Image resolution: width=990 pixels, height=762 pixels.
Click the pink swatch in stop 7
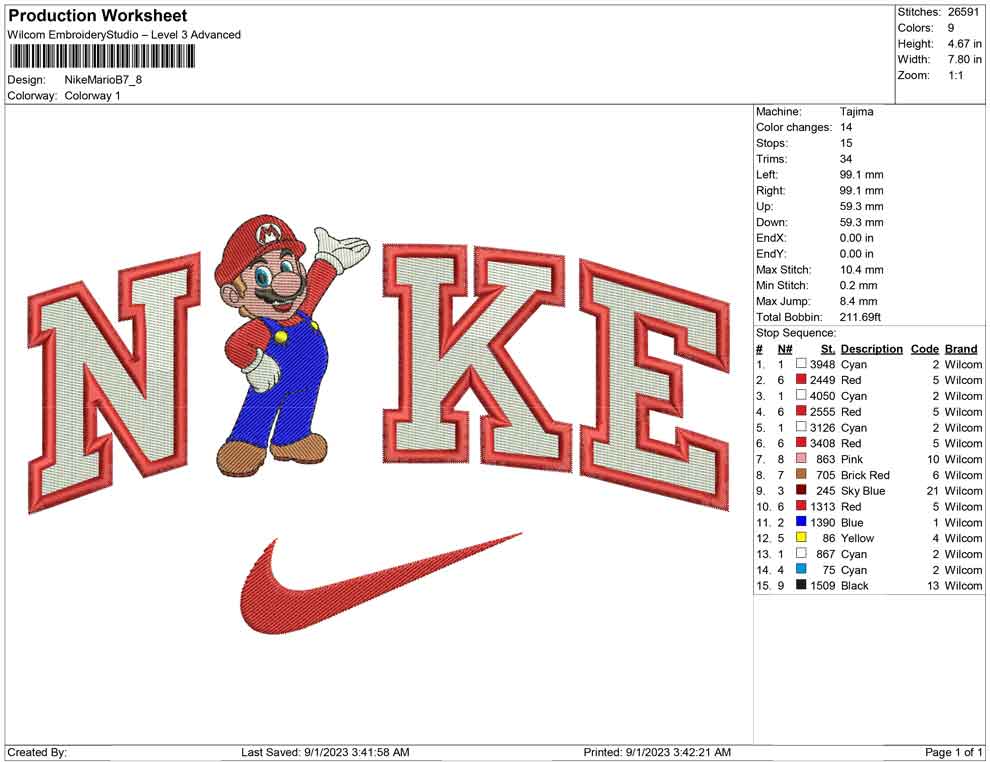(801, 458)
